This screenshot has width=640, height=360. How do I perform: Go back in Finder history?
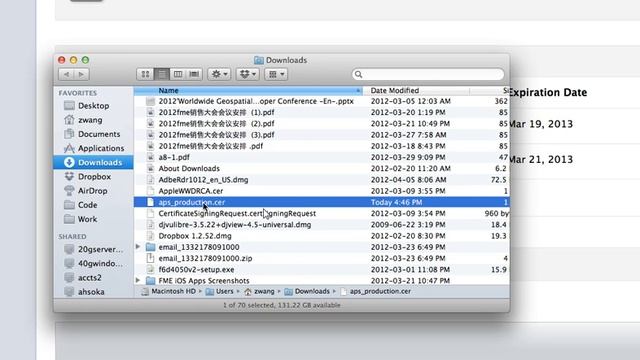pyautogui.click(x=67, y=74)
